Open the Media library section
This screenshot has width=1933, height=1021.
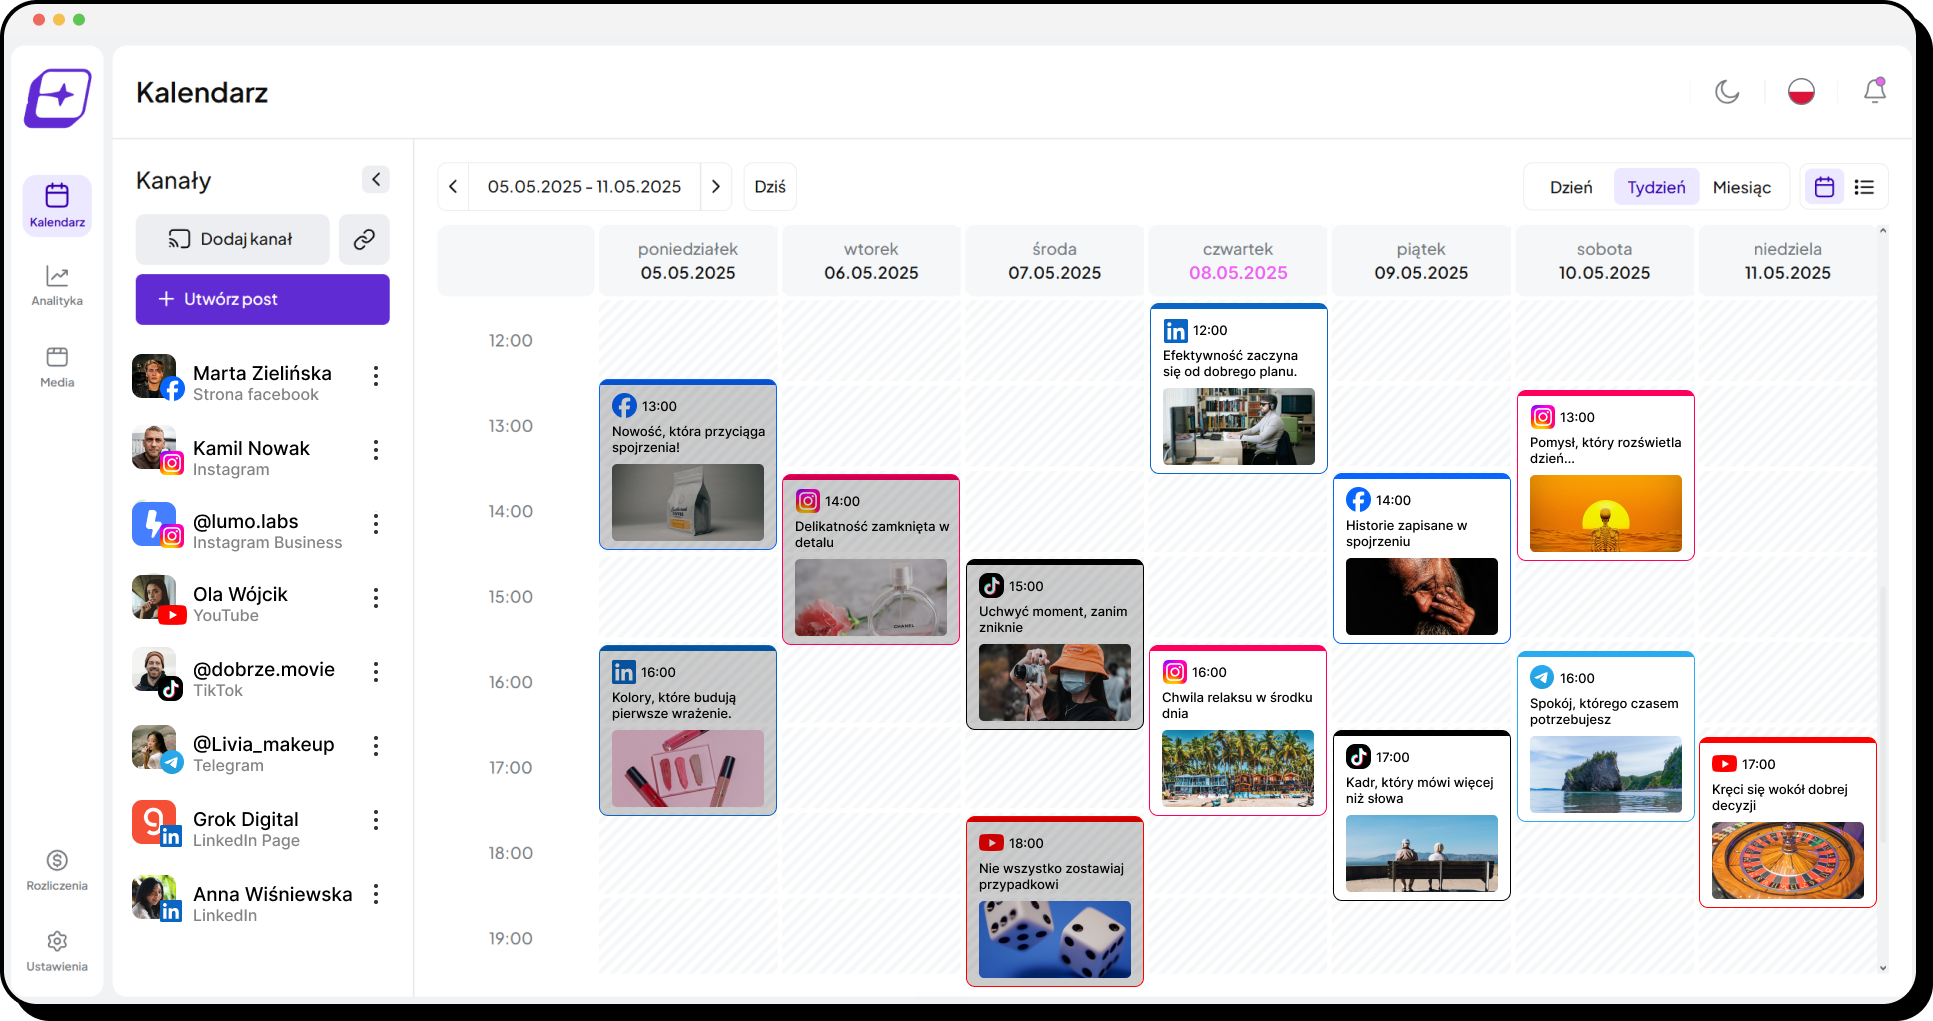[x=57, y=367]
